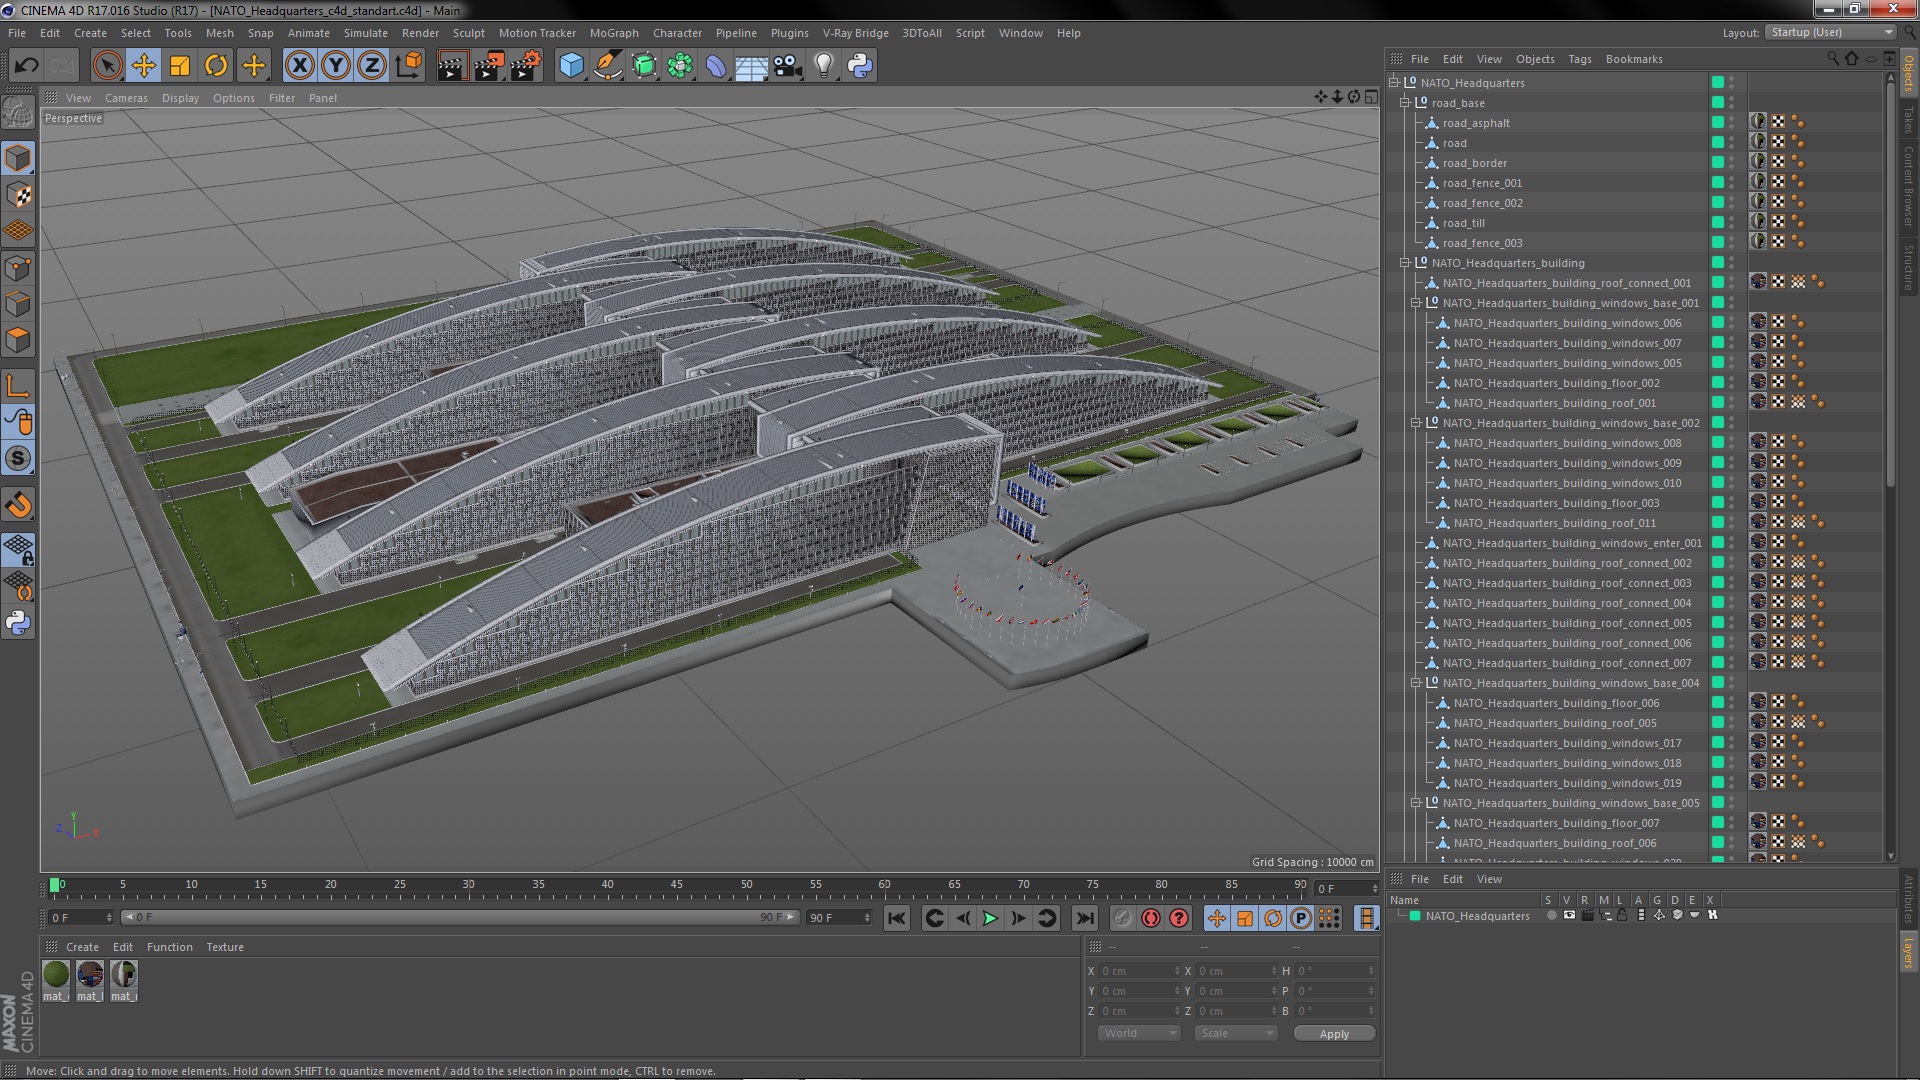Click the Spline Pen tool icon
The image size is (1920, 1080).
(x=607, y=66)
